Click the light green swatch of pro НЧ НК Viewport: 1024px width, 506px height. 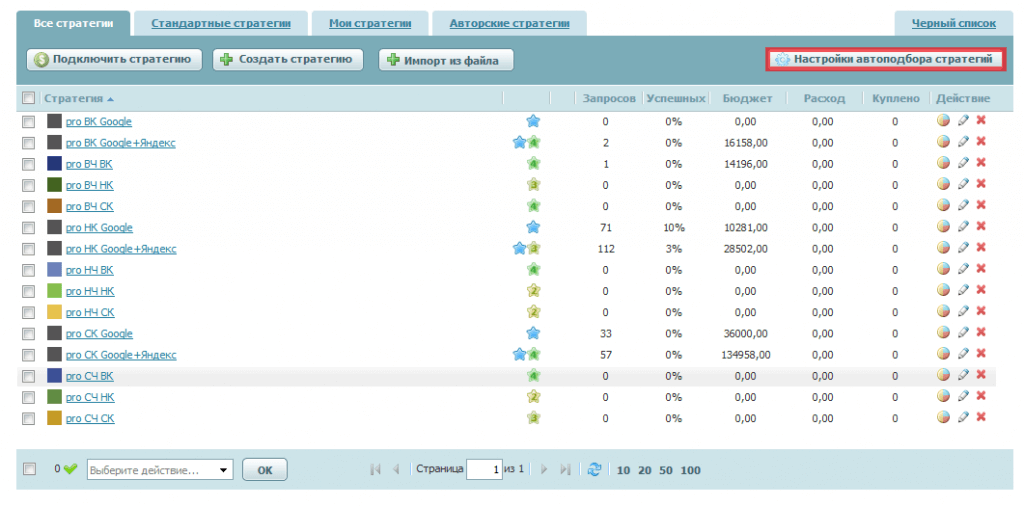(54, 291)
